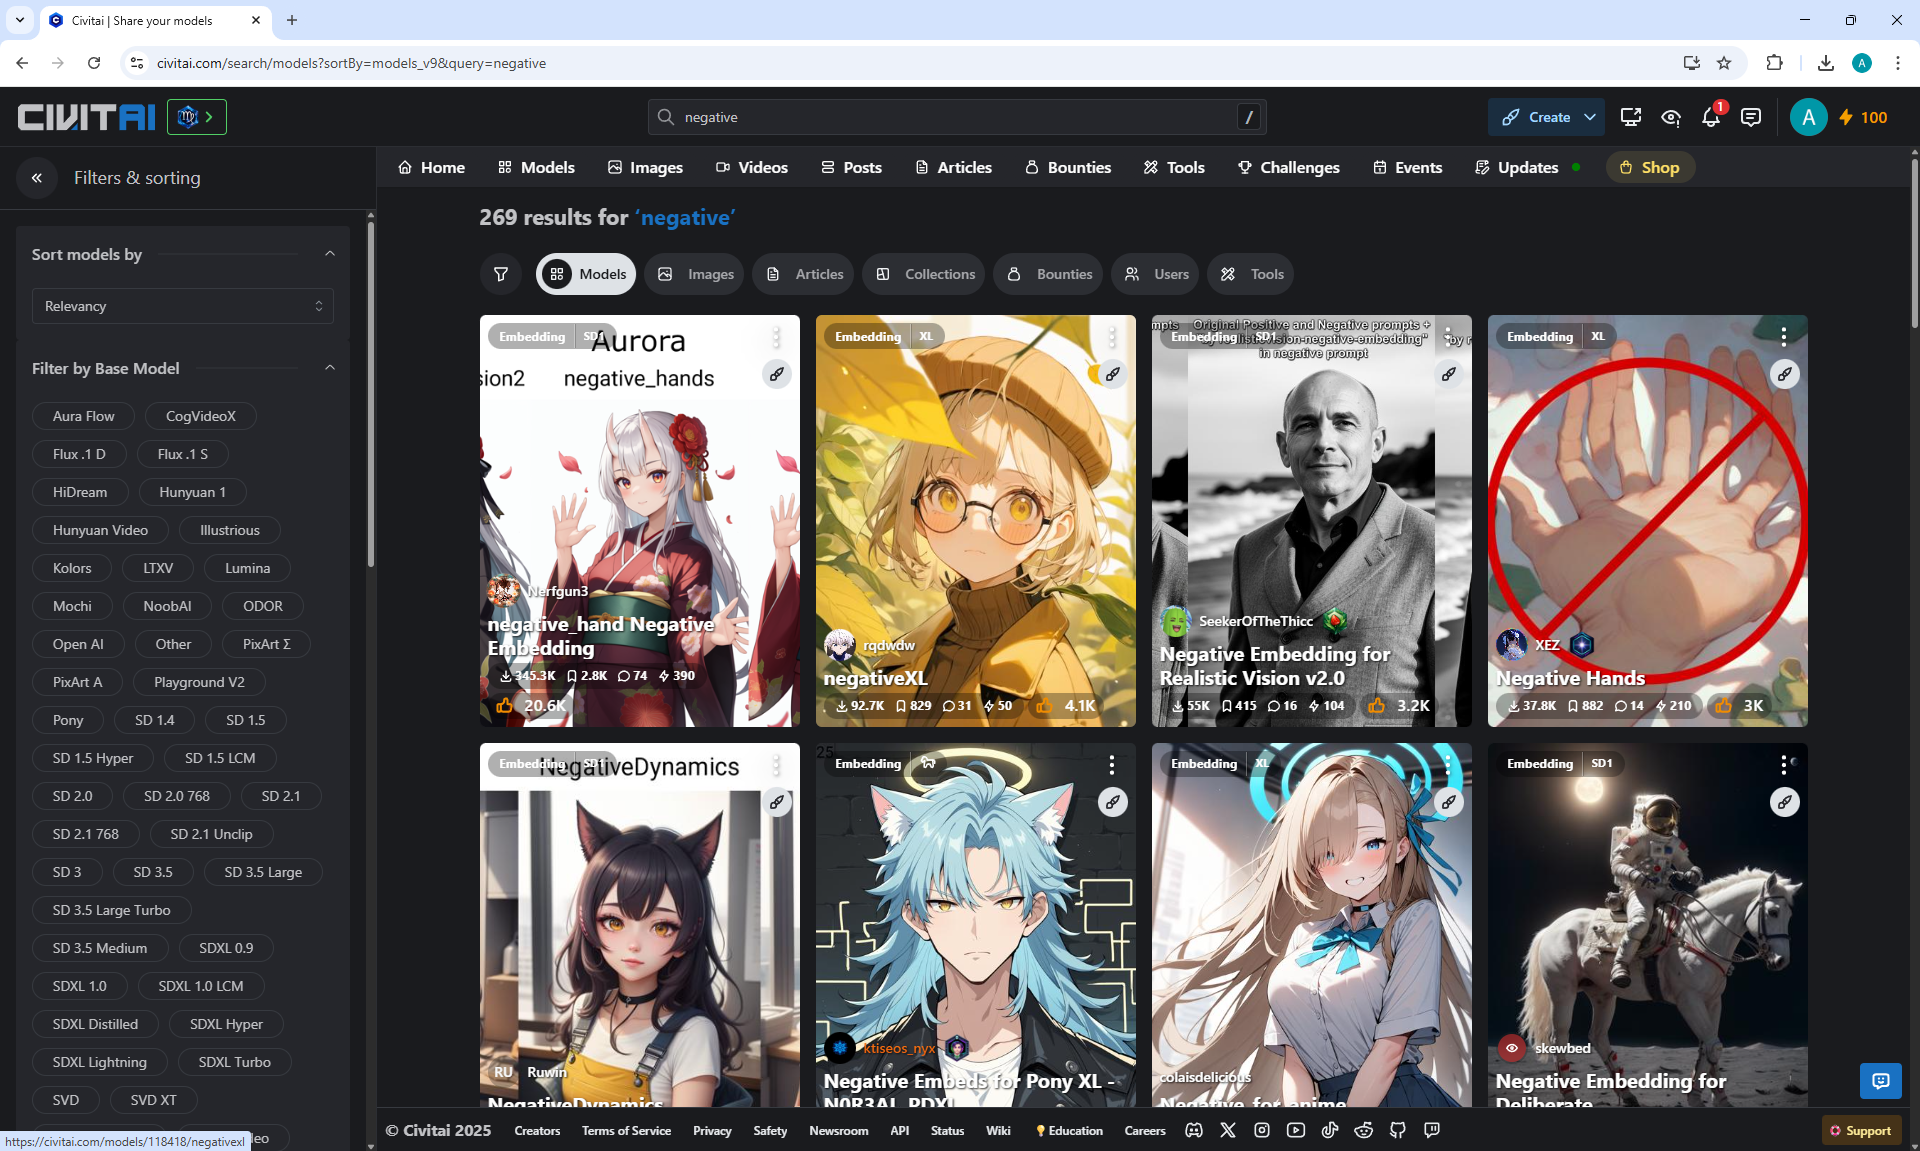This screenshot has height=1151, width=1920.
Task: Toggle the Pony base model filter
Action: click(x=68, y=720)
